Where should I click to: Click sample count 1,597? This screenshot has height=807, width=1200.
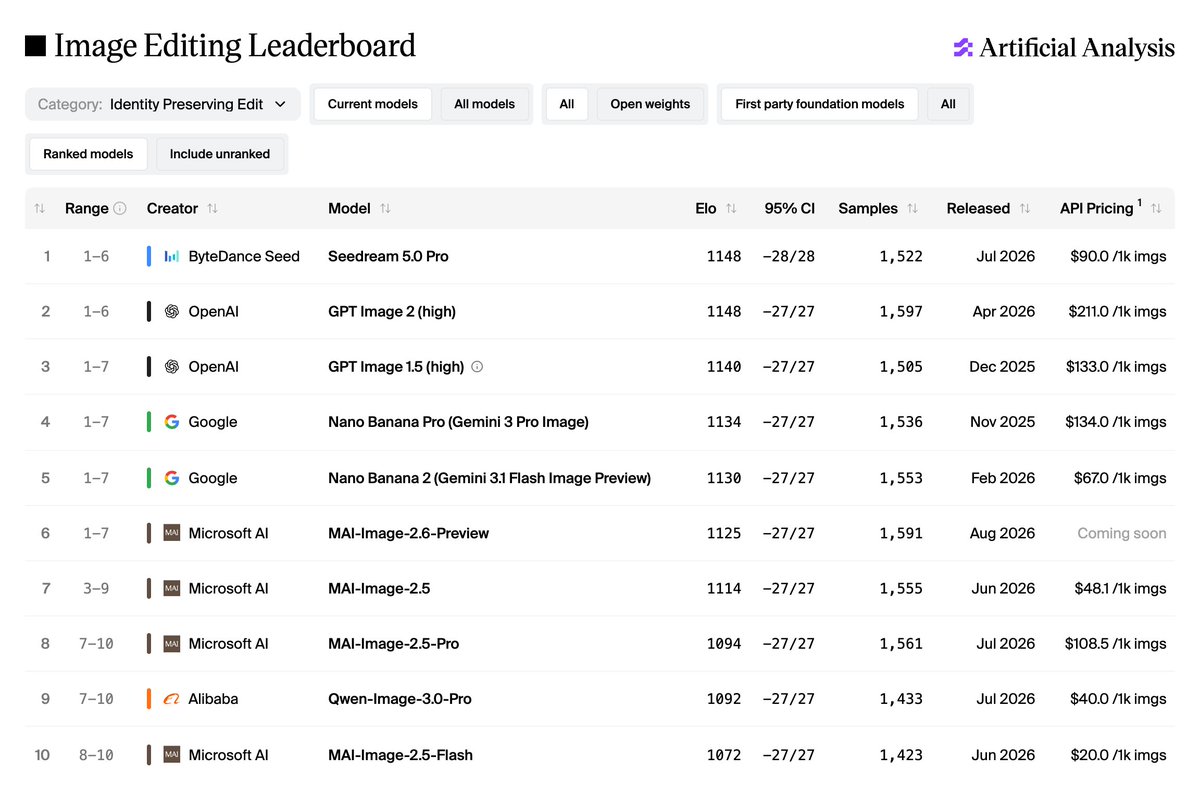pos(901,312)
